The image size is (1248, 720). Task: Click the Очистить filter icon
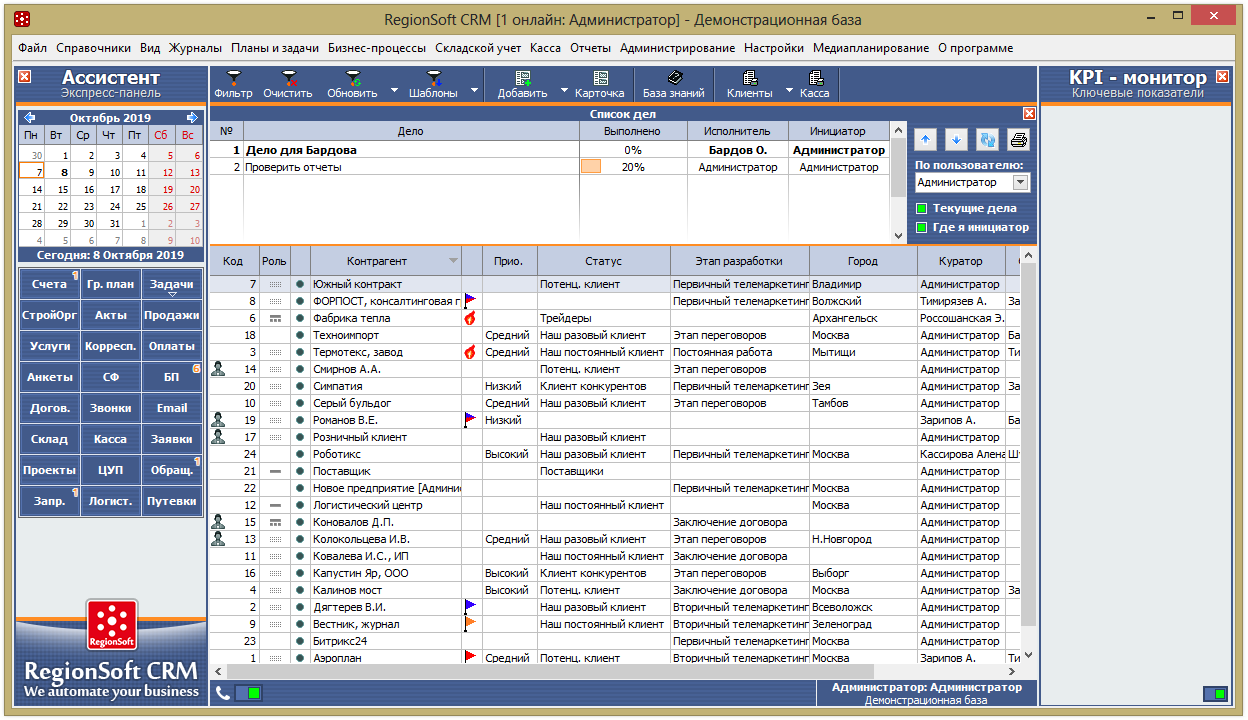[x=288, y=78]
